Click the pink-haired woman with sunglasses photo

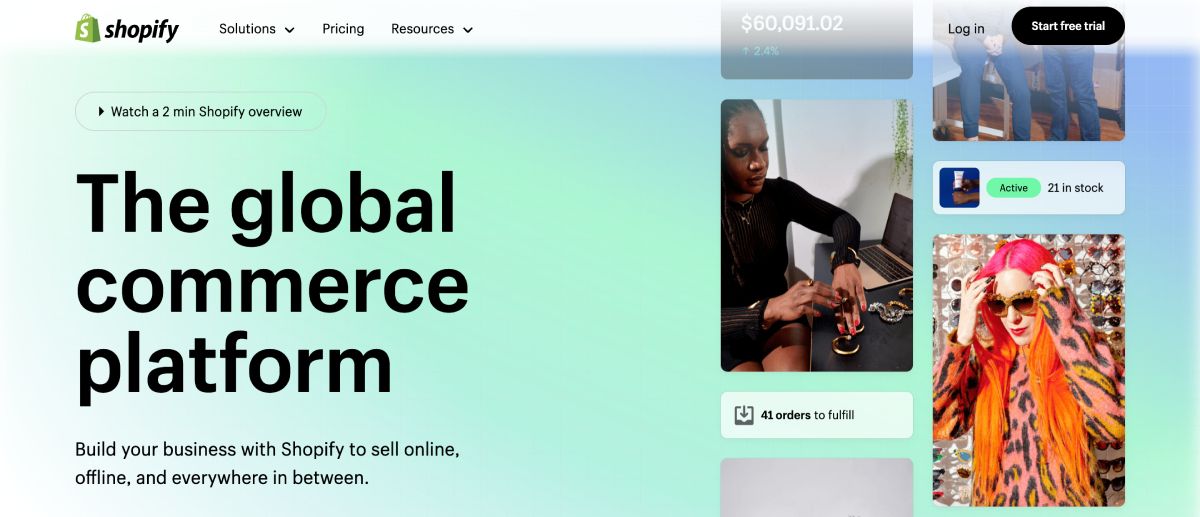(x=1029, y=370)
